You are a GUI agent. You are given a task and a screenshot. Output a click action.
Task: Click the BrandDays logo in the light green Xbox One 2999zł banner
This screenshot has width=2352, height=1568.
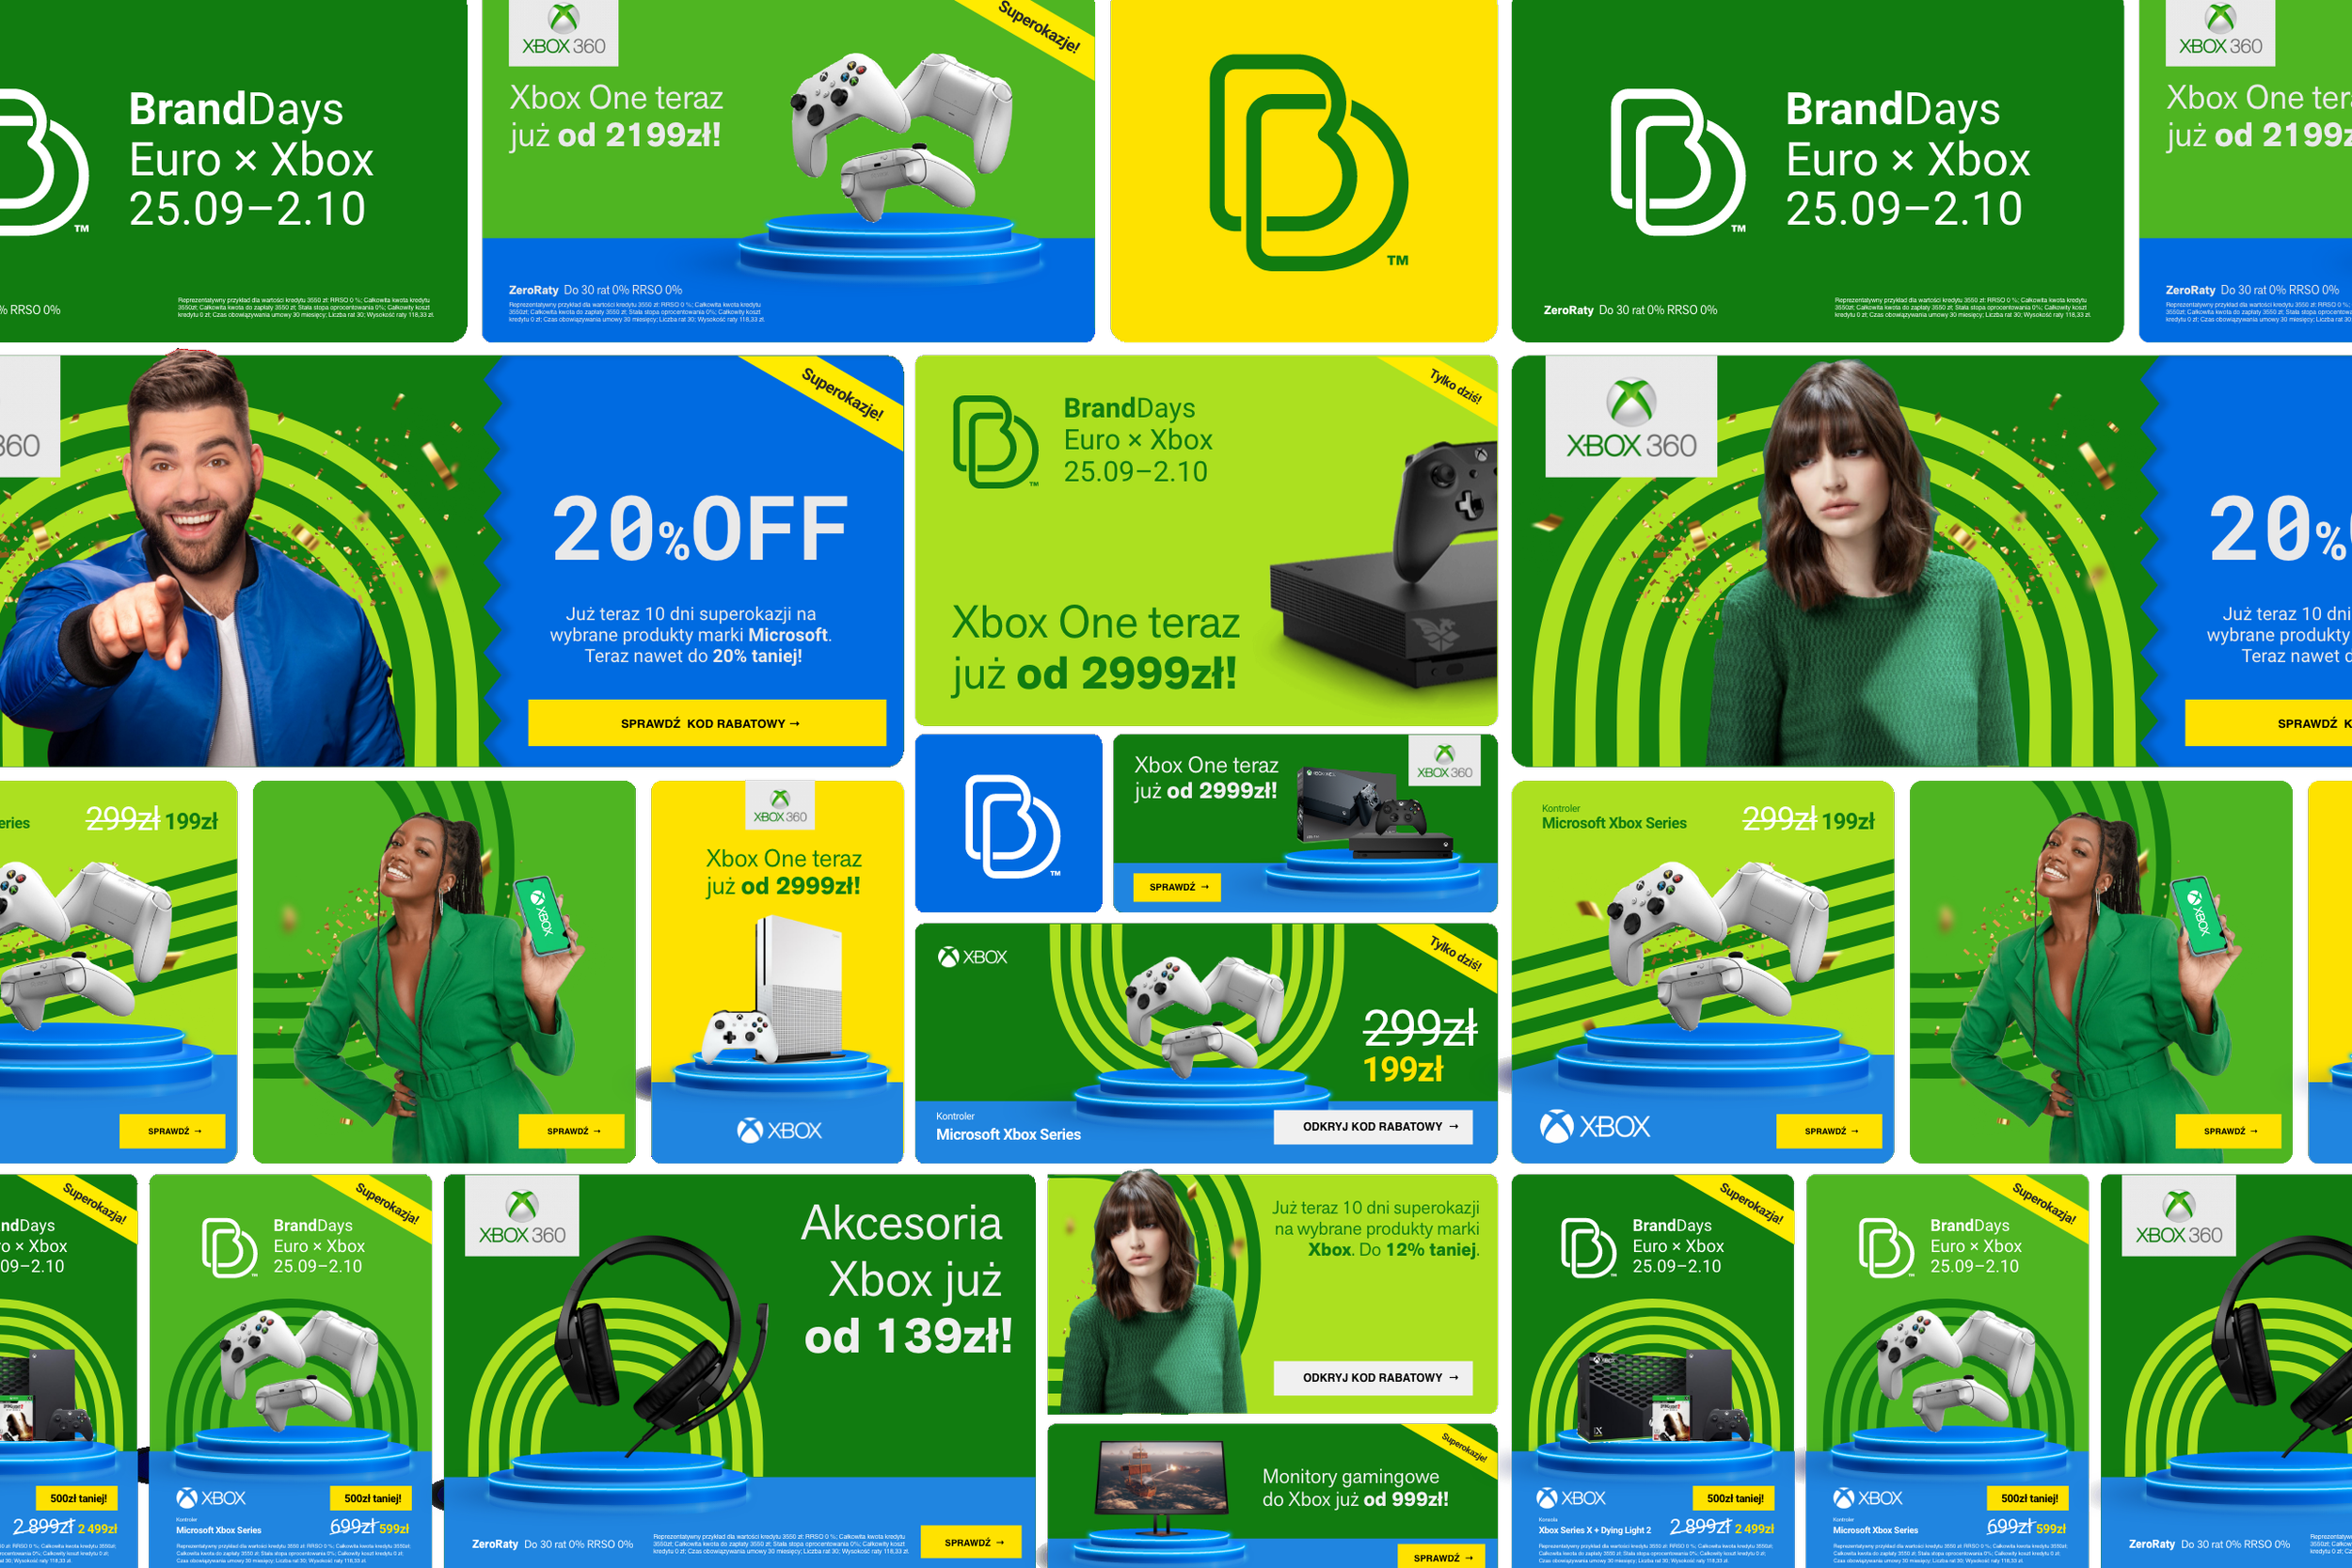[995, 441]
